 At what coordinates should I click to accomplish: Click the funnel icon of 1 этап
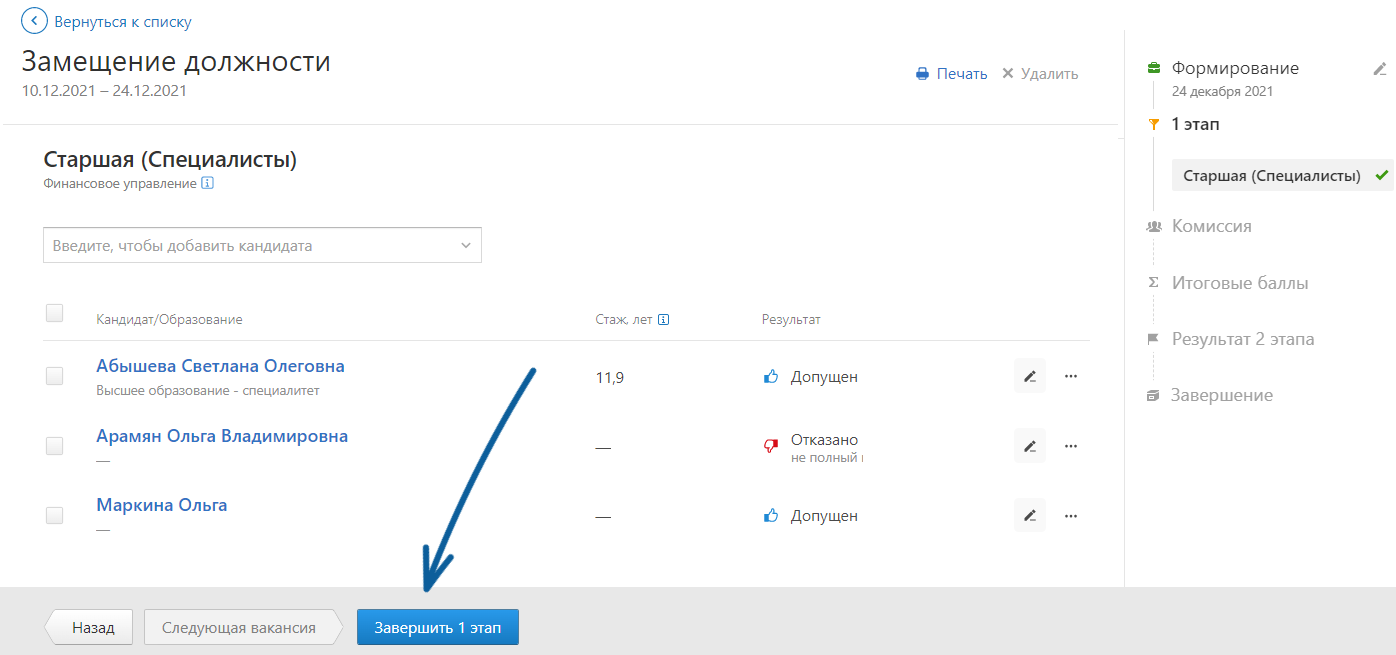(1153, 125)
